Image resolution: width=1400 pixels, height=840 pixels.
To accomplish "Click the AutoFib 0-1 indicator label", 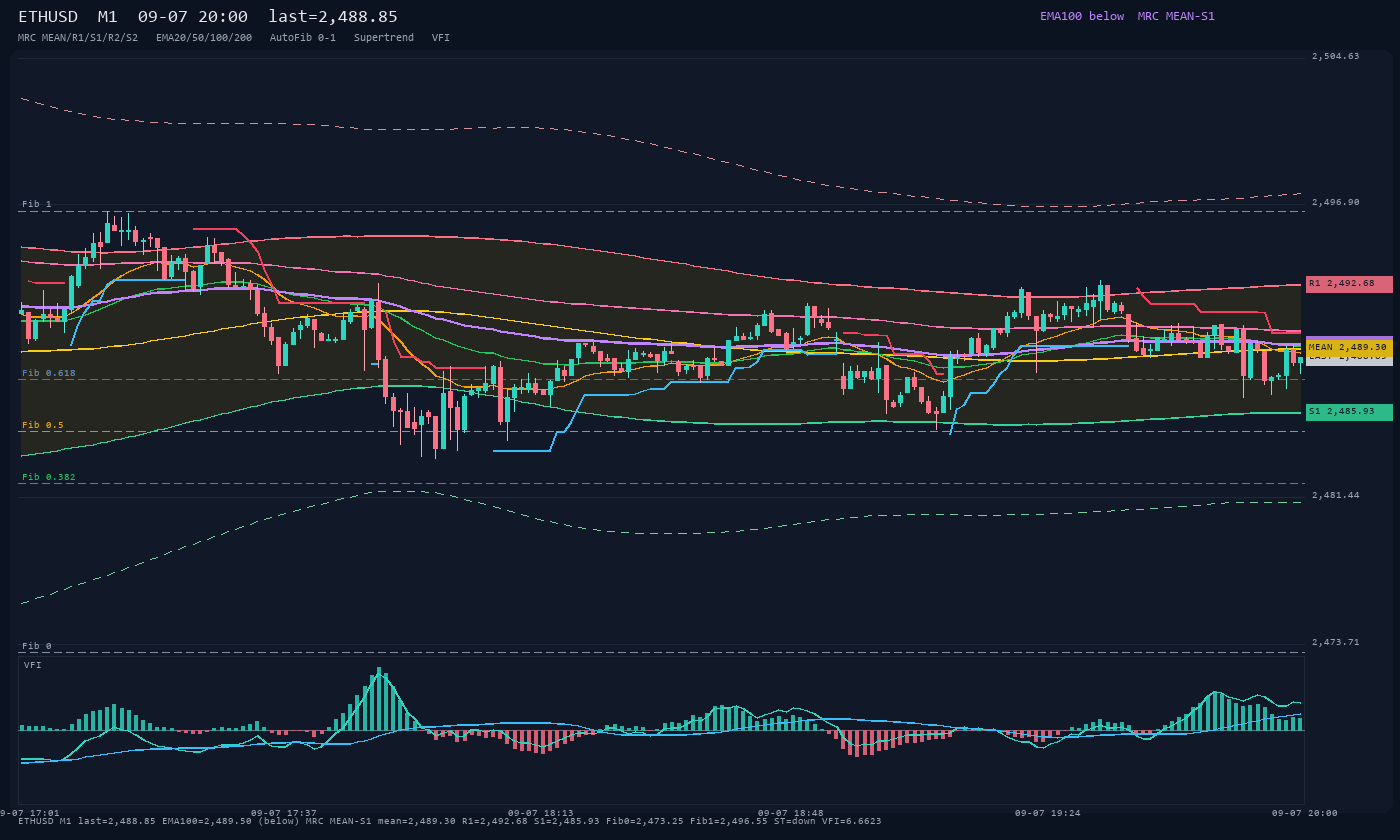I will coord(303,37).
